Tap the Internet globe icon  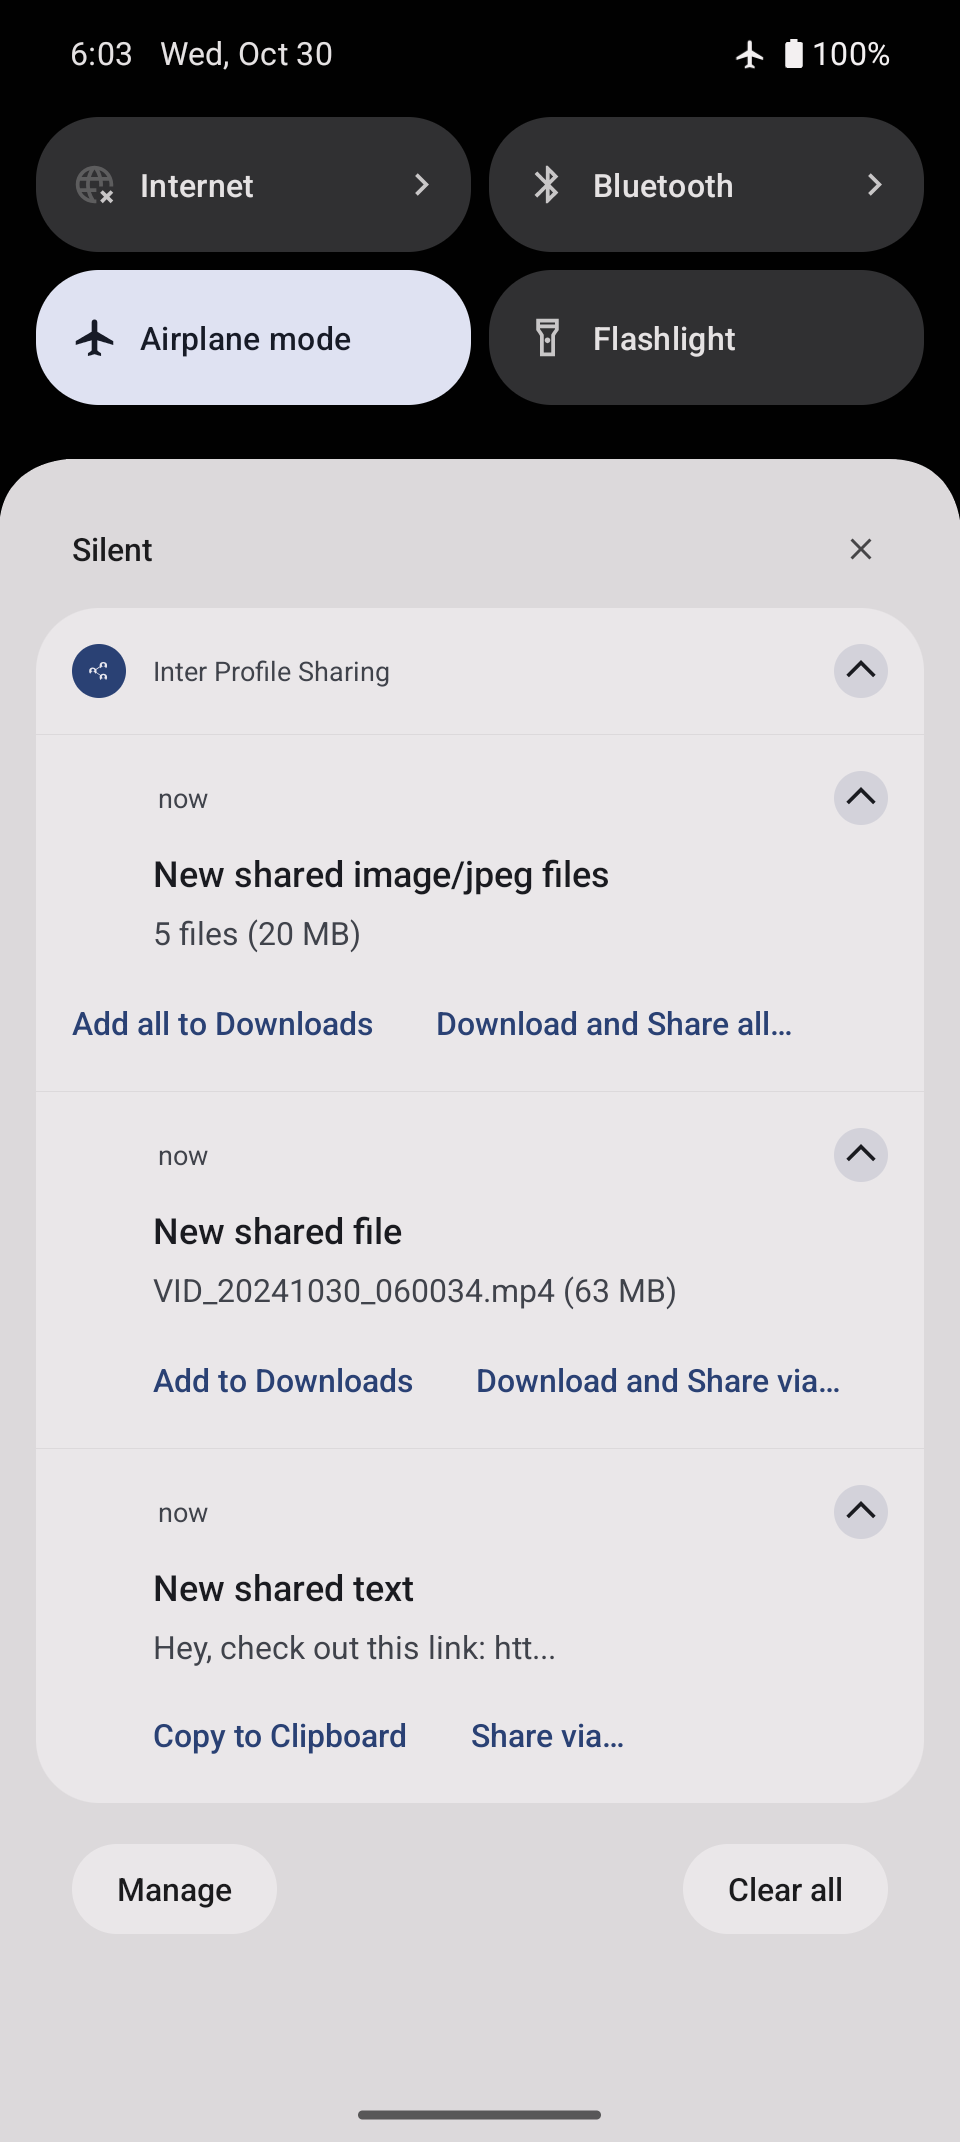[x=95, y=185]
